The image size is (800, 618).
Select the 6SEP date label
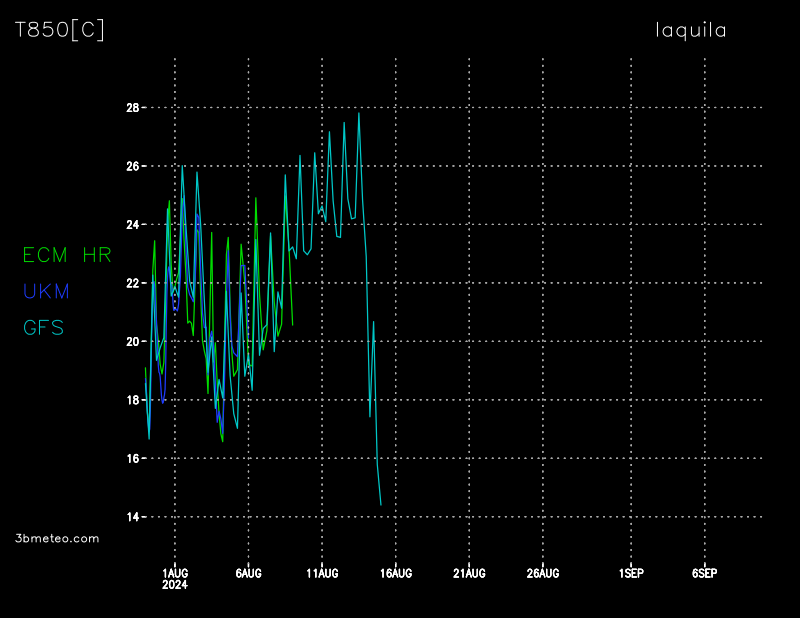(x=704, y=573)
